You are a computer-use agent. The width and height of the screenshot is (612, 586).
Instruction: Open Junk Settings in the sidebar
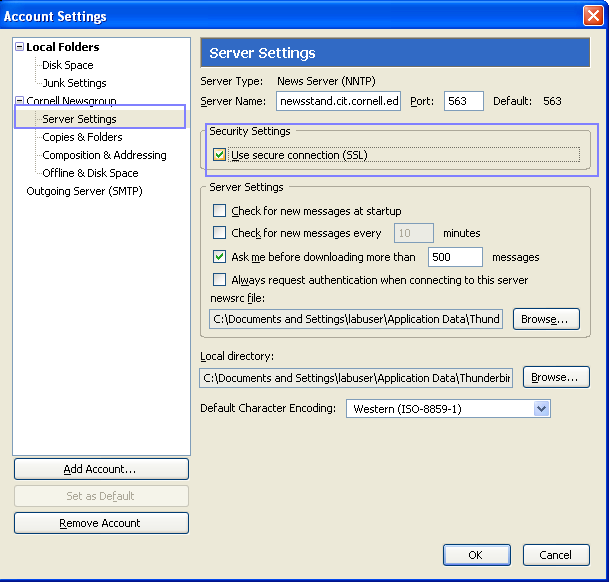click(x=74, y=83)
